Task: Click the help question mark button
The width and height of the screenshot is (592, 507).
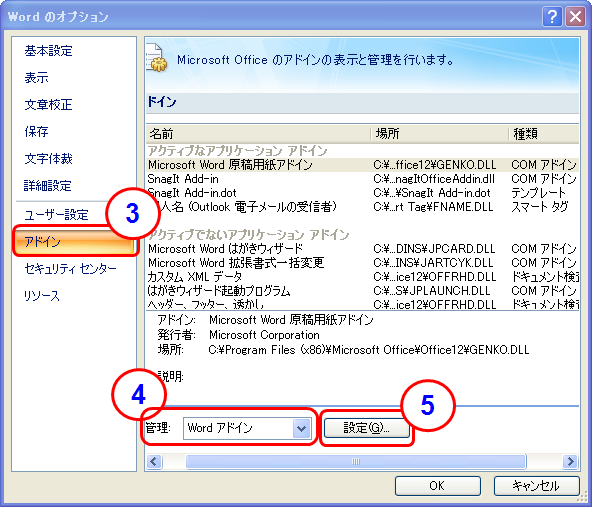Action: point(552,17)
